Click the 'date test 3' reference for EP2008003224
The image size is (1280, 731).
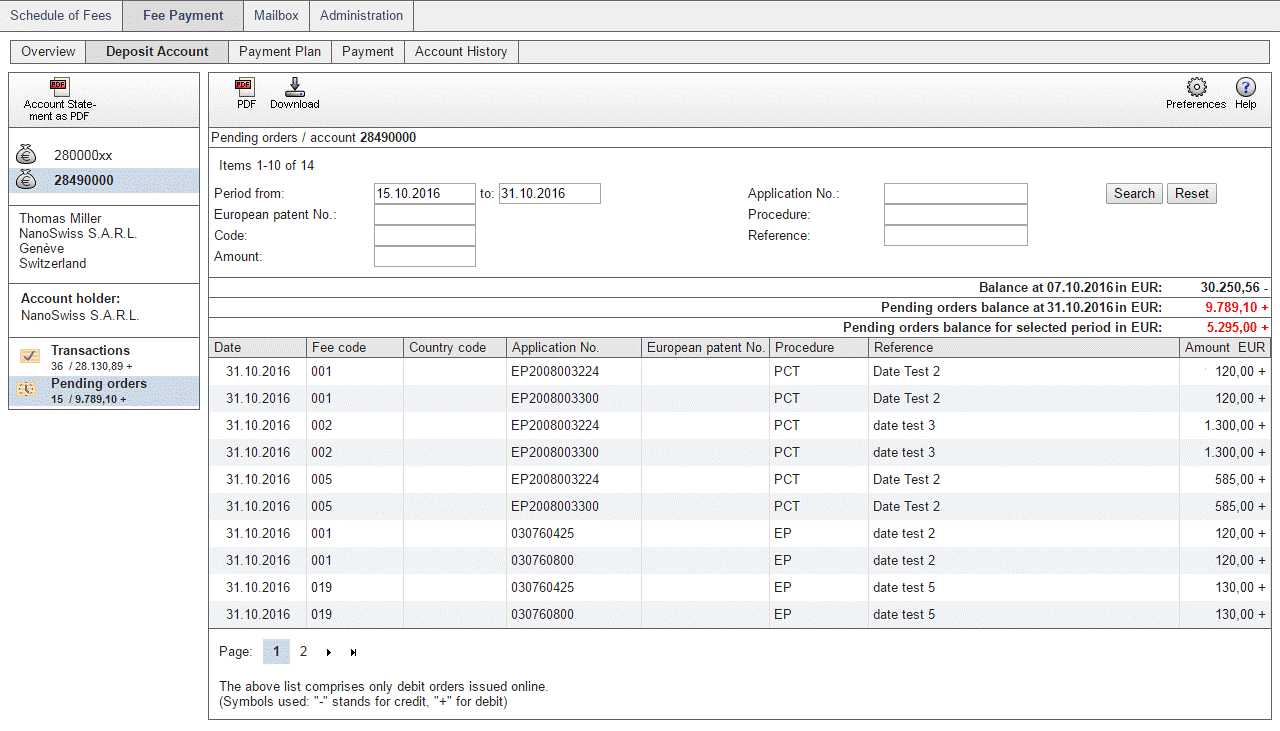(x=904, y=426)
